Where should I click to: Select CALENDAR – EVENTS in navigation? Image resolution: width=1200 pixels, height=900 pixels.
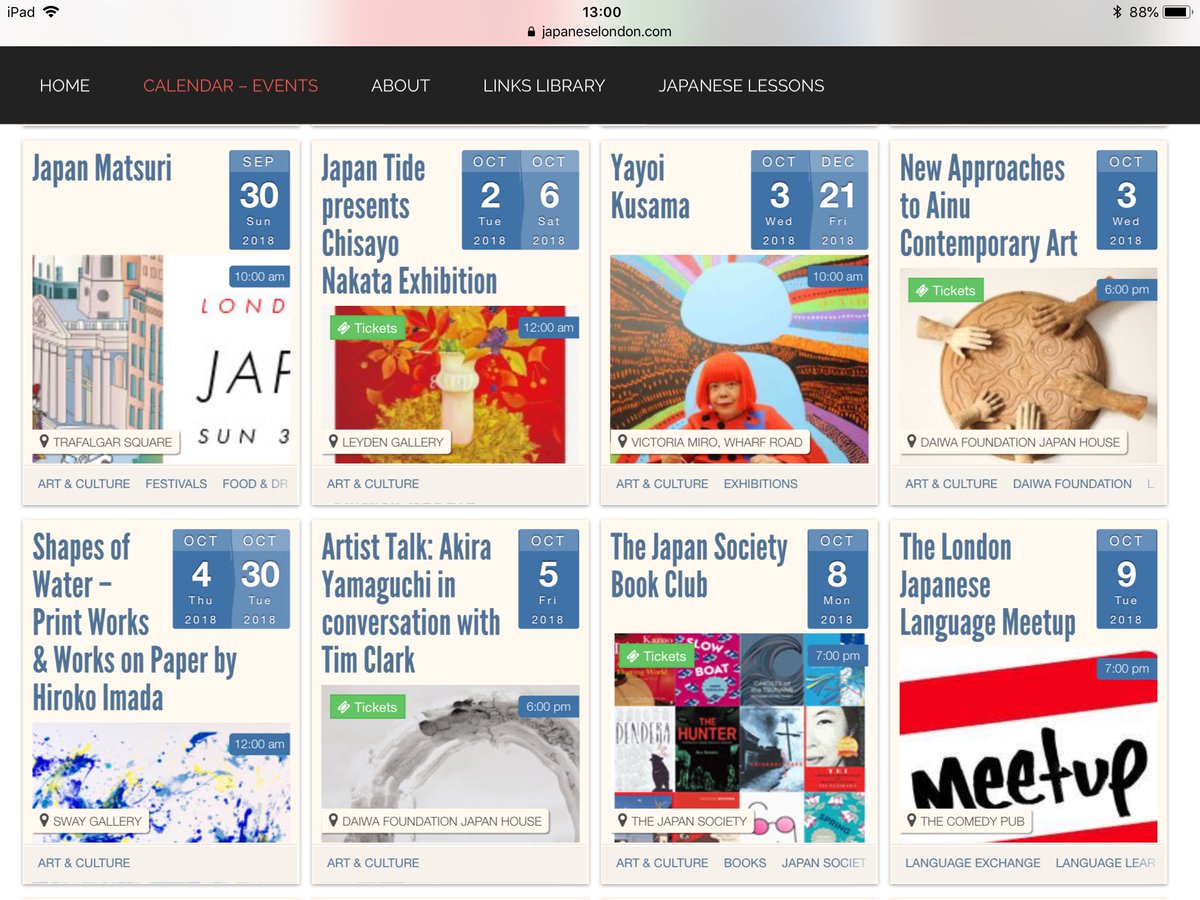point(231,85)
